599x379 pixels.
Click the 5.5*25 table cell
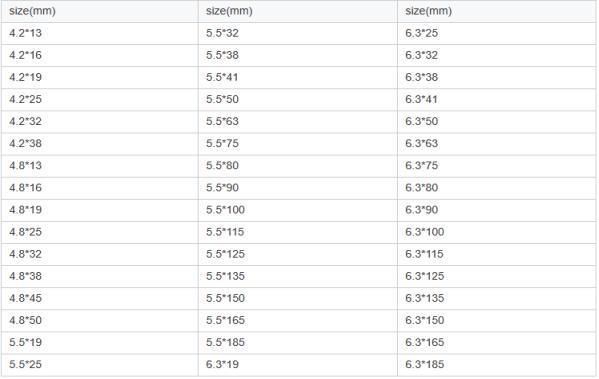pos(100,365)
